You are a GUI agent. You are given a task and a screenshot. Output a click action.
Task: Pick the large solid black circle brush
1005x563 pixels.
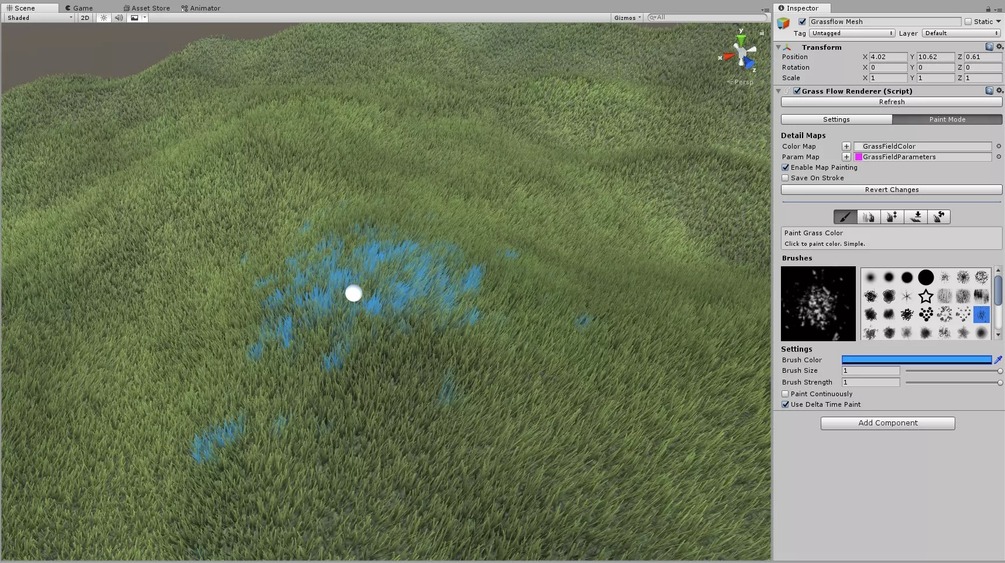[x=926, y=277]
